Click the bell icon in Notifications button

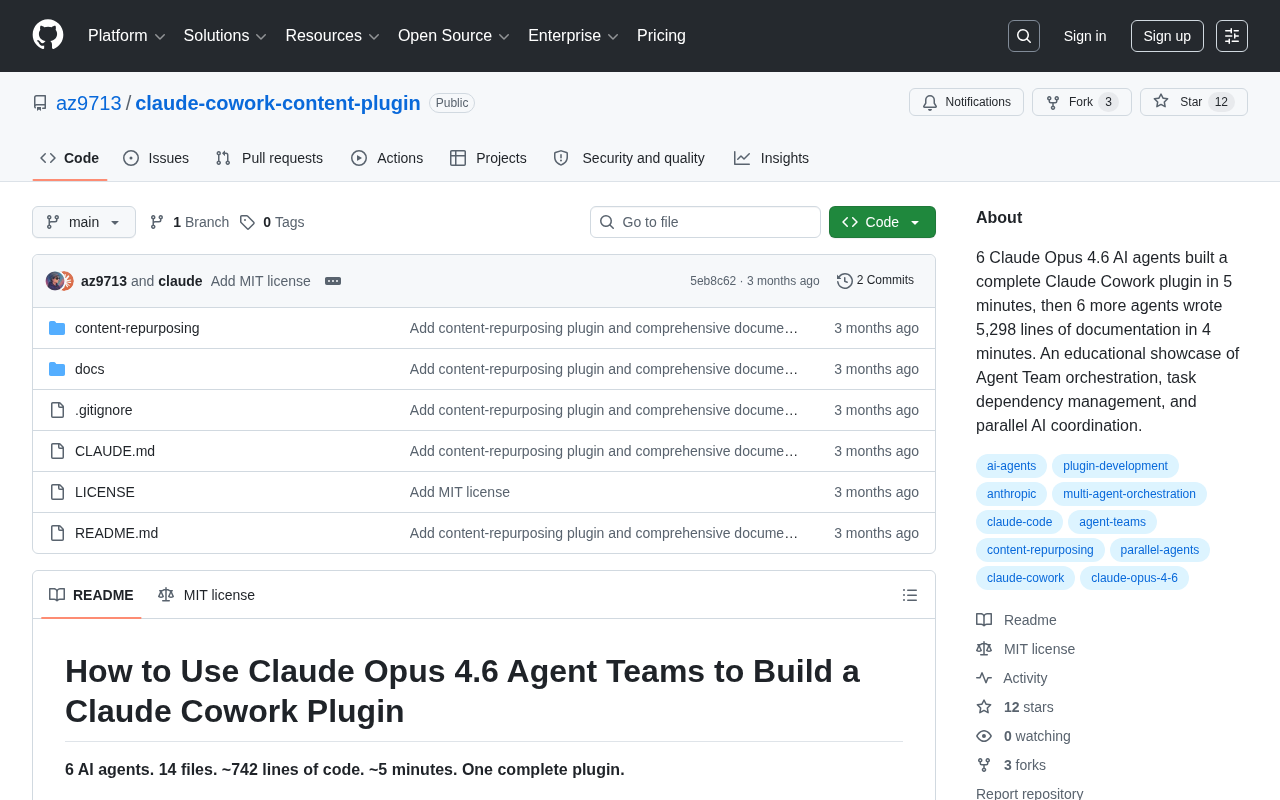pyautogui.click(x=930, y=102)
